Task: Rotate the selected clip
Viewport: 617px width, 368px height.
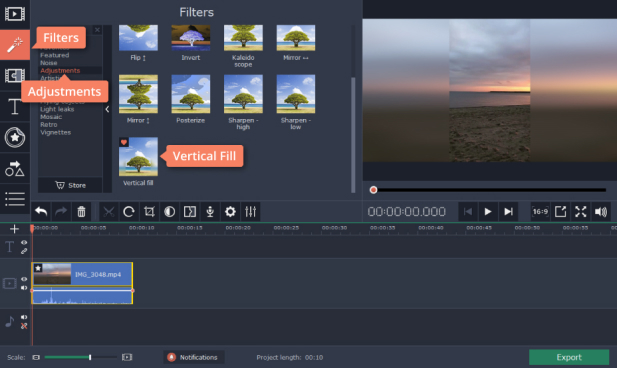Action: tap(129, 212)
